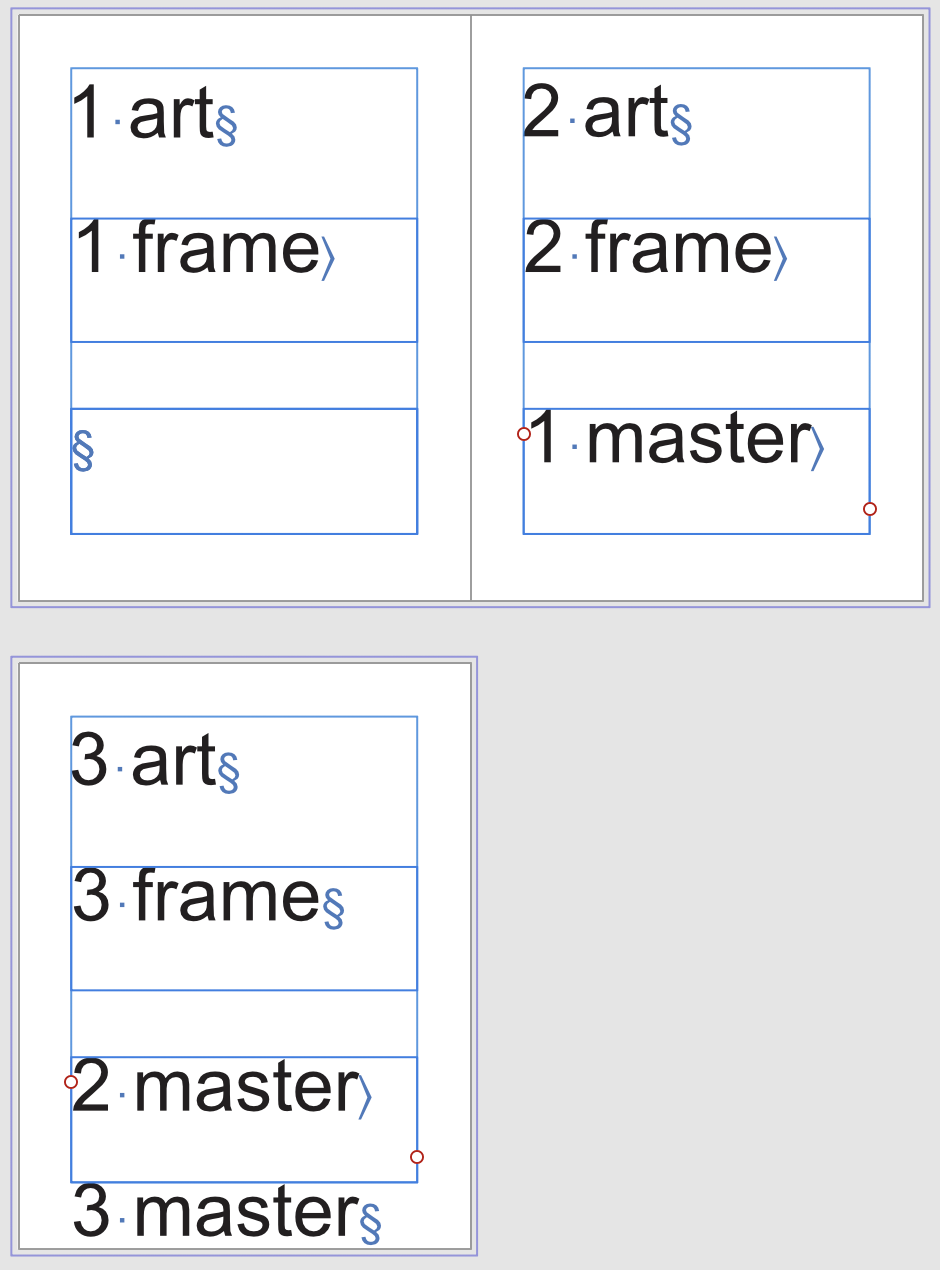
Task: Click on the "2 frame" text
Action: pyautogui.click(x=649, y=249)
